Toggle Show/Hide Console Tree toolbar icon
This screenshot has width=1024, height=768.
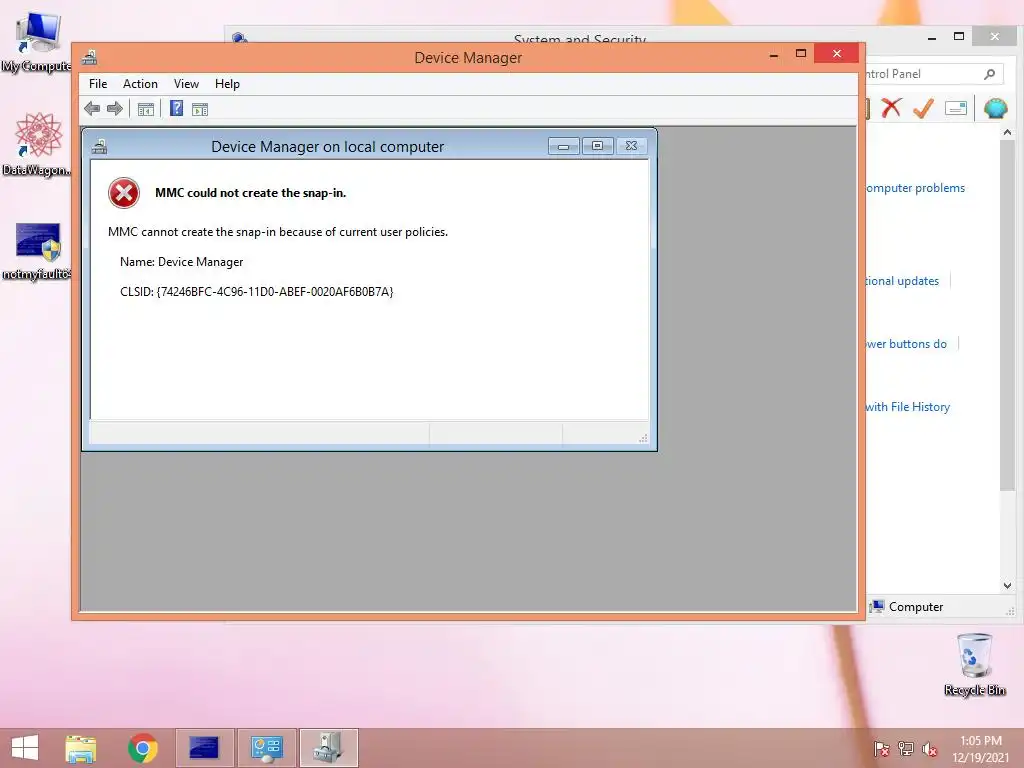[146, 109]
